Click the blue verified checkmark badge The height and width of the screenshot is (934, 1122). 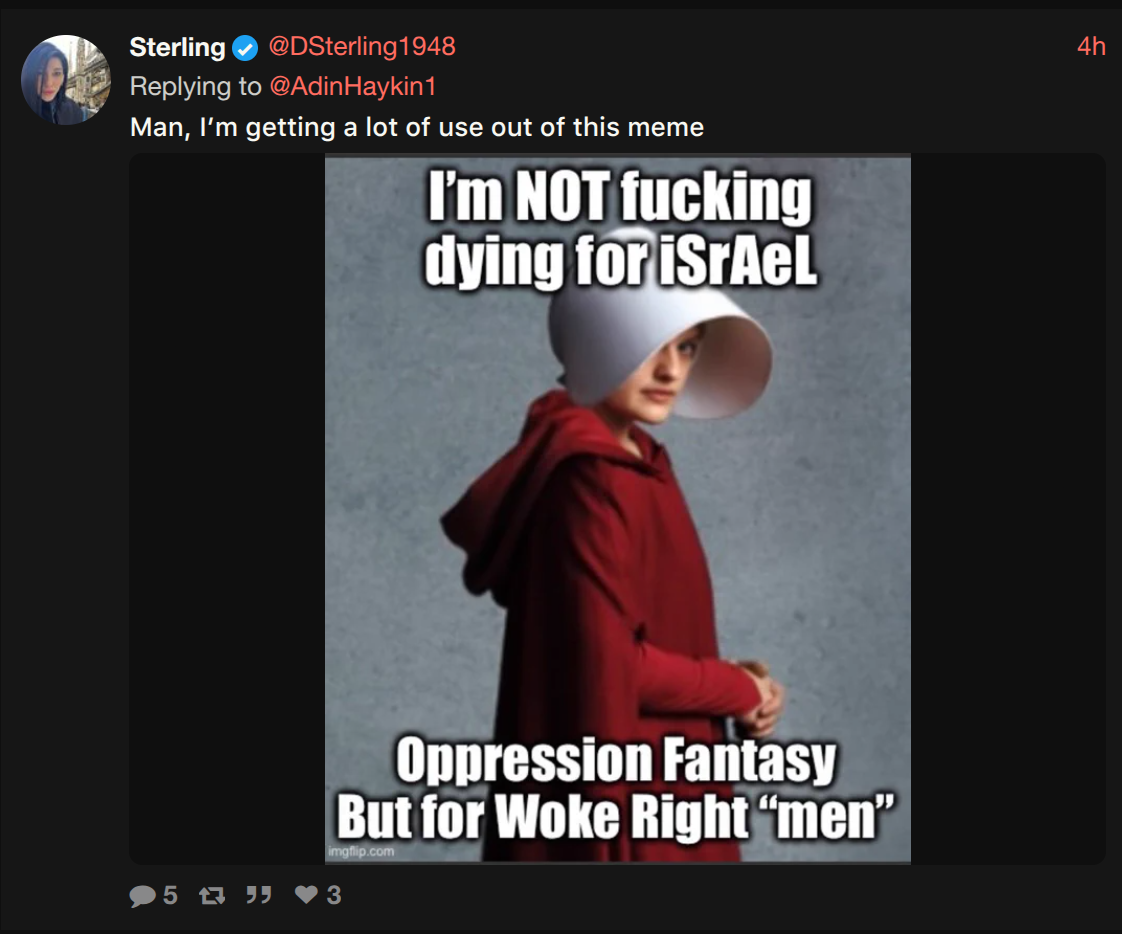click(245, 49)
